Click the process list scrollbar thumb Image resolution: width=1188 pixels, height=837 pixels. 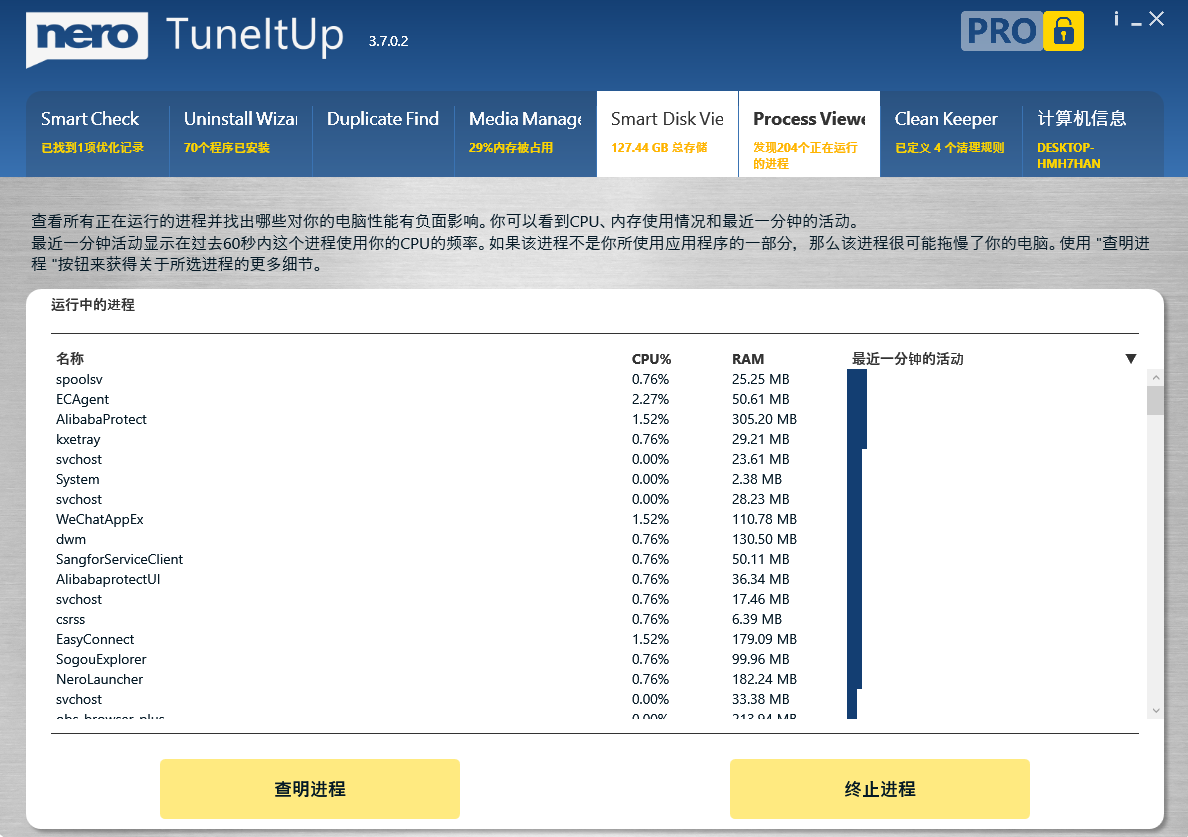click(x=1155, y=400)
